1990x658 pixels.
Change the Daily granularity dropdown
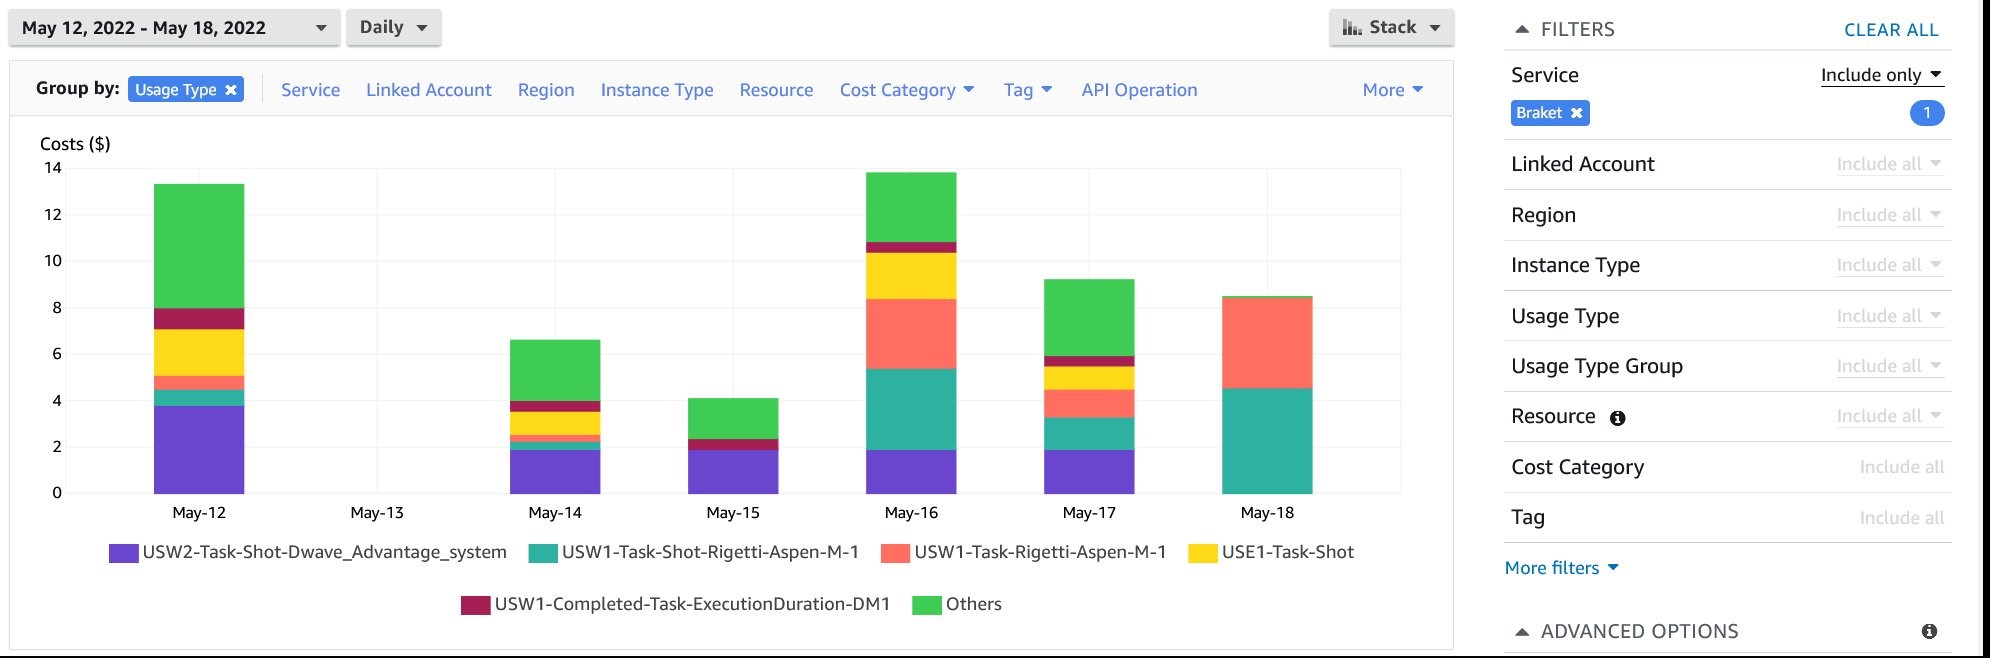pos(393,28)
